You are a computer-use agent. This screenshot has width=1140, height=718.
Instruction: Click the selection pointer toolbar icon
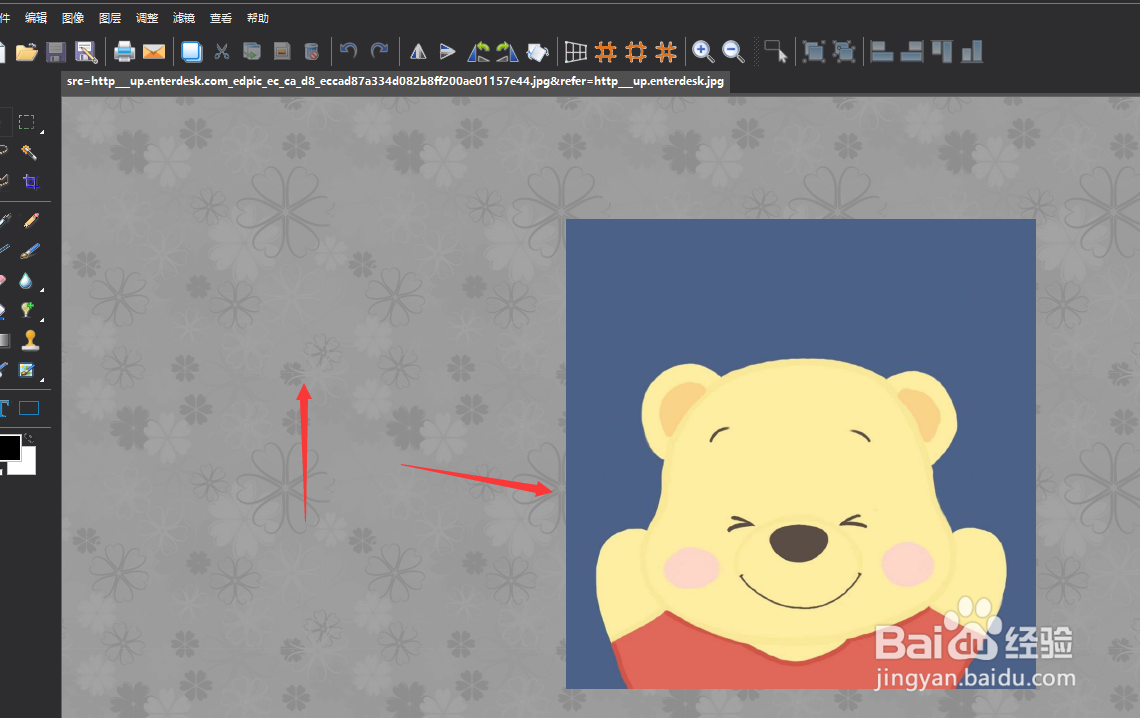click(x=776, y=52)
